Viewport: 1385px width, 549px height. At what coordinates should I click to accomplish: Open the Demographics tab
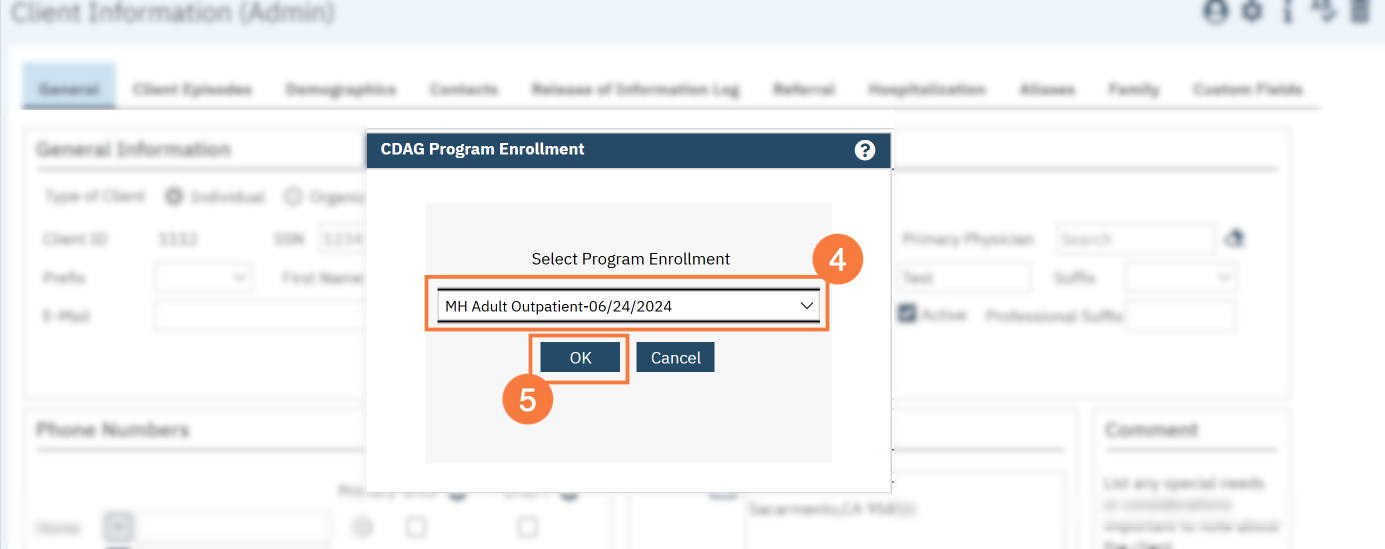tap(340, 89)
